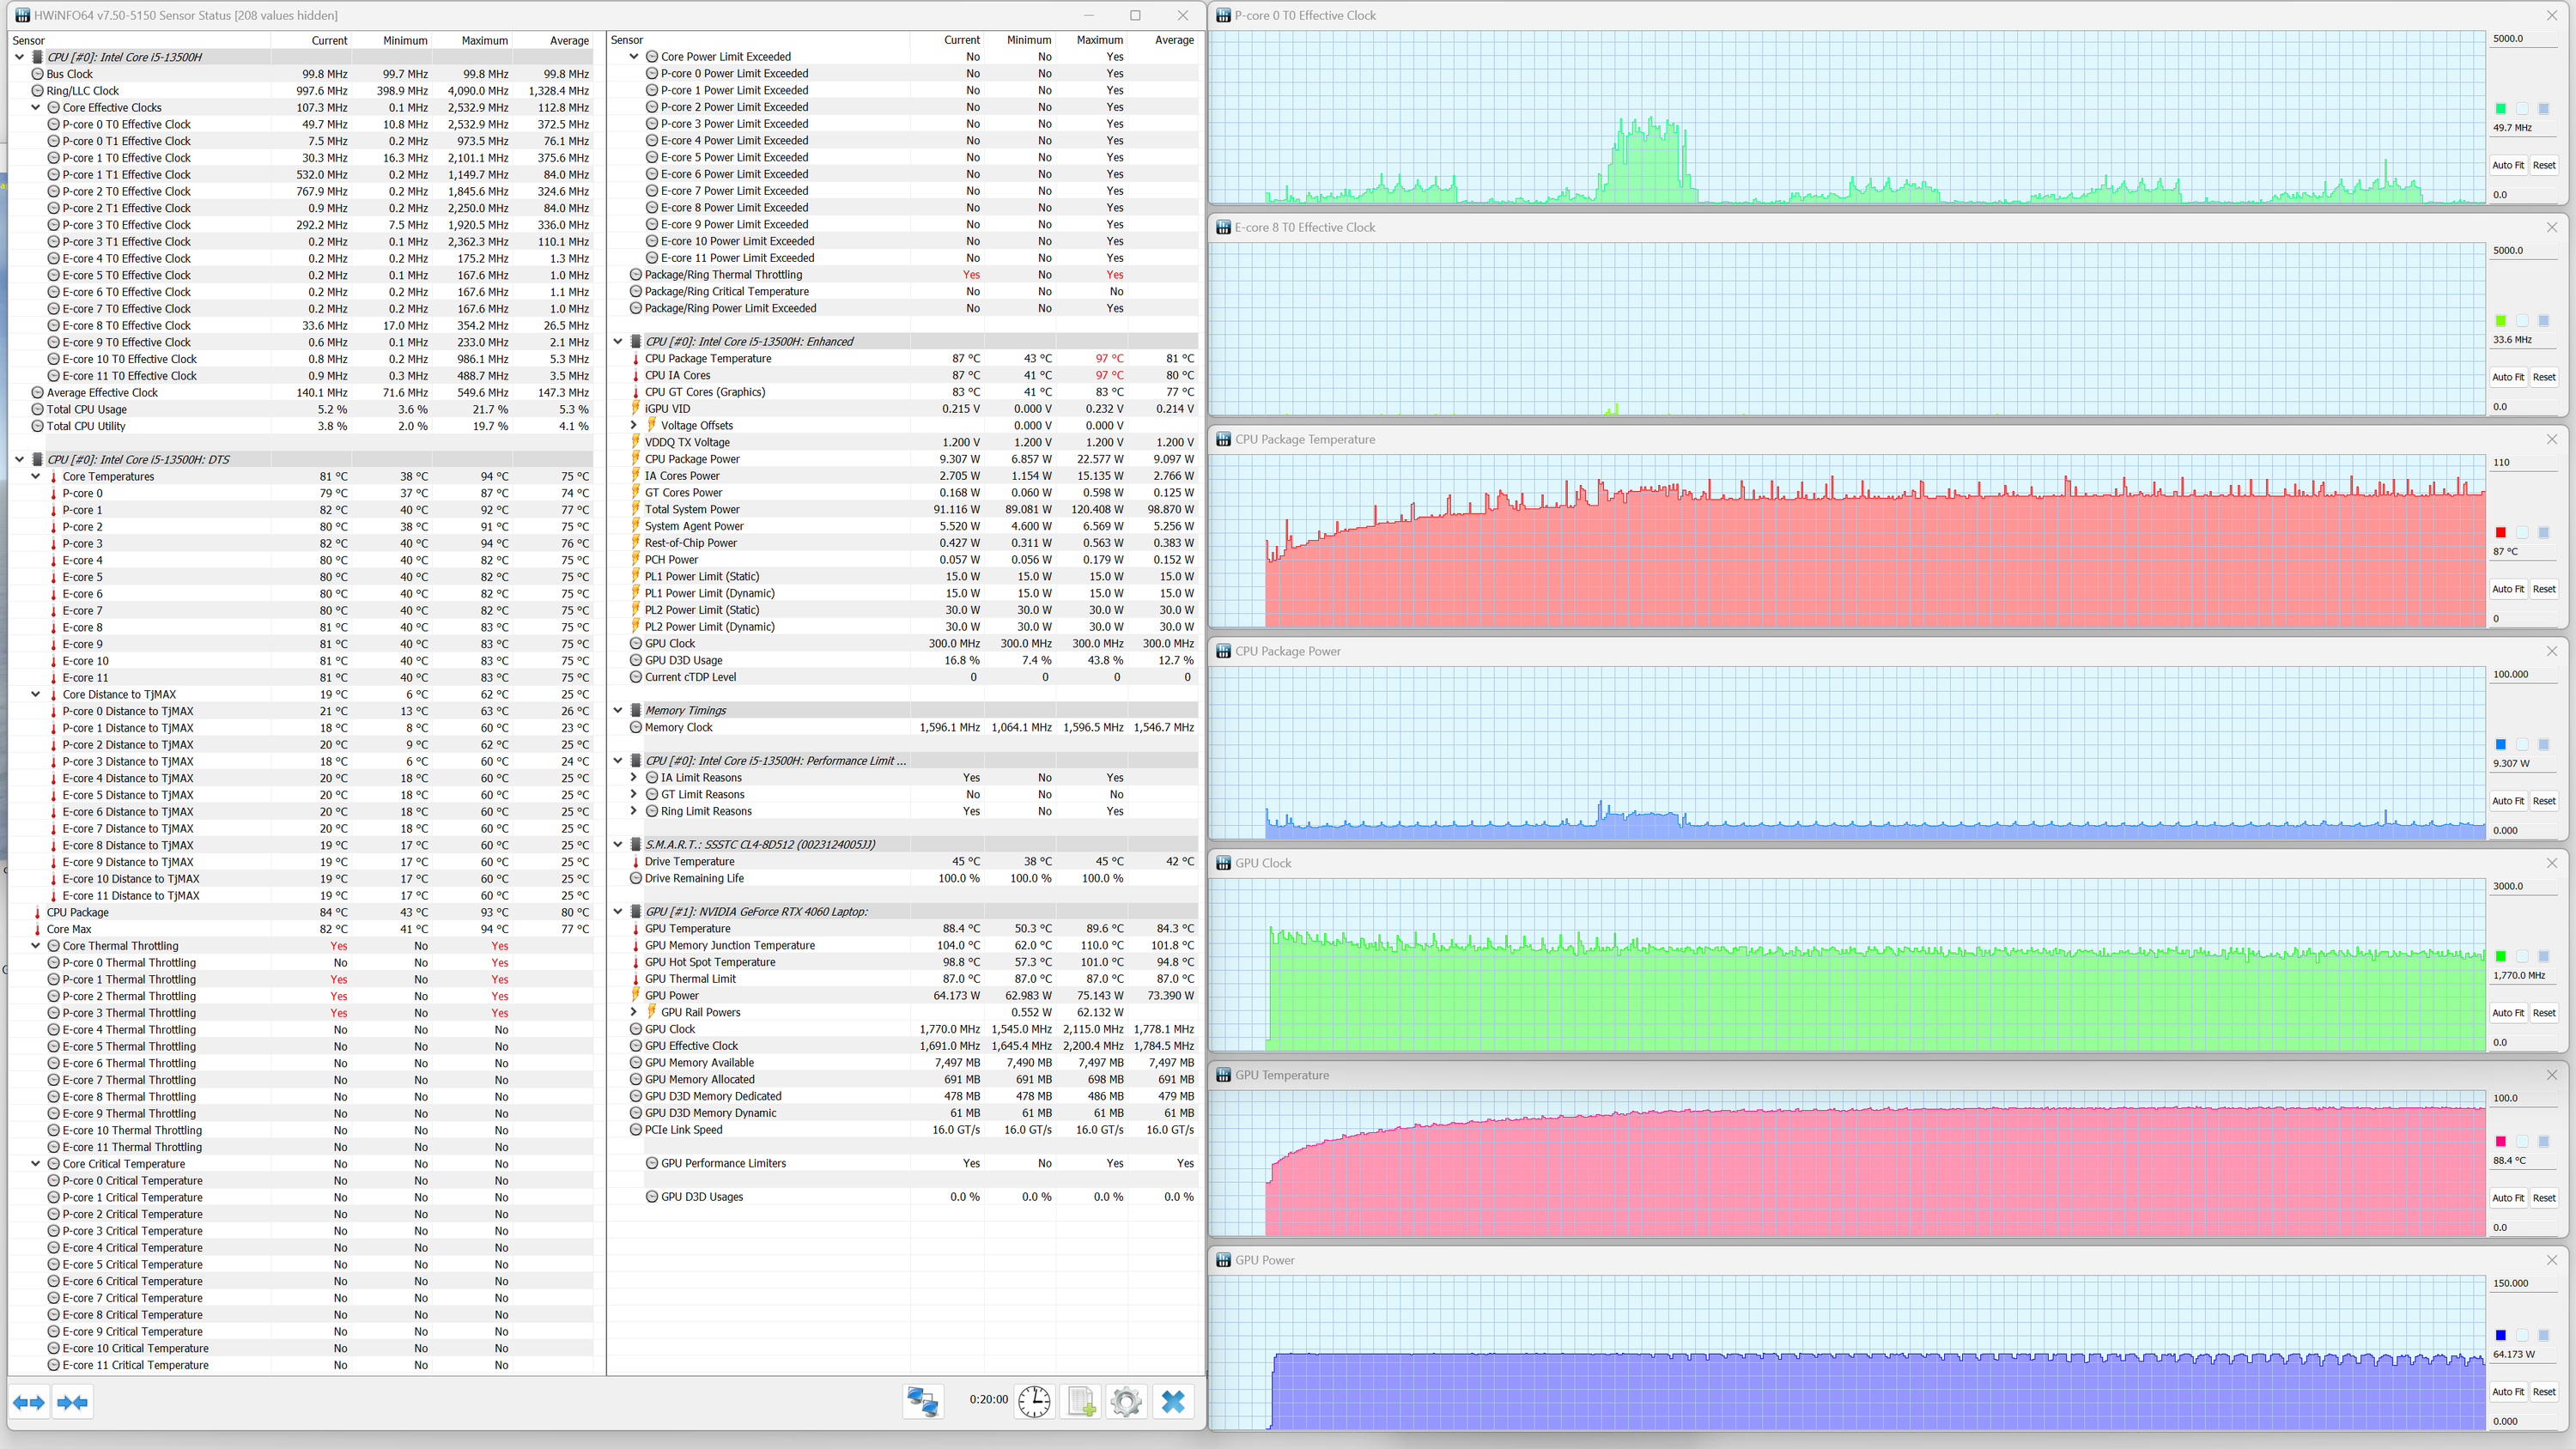
Task: Click the Average column header in right pane
Action: pyautogui.click(x=1174, y=40)
